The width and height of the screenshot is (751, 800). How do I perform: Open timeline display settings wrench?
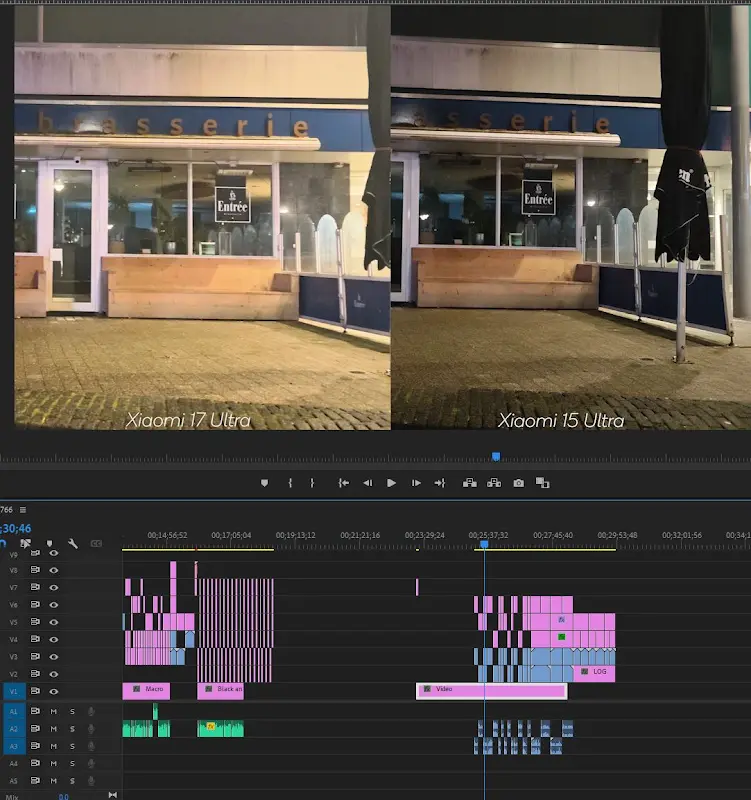(x=73, y=543)
